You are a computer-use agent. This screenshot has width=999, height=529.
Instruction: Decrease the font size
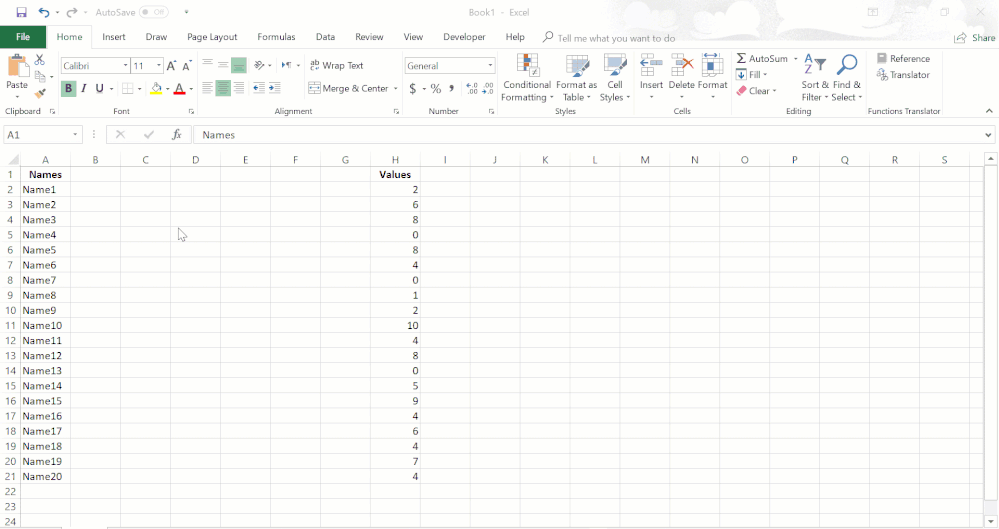coord(187,66)
